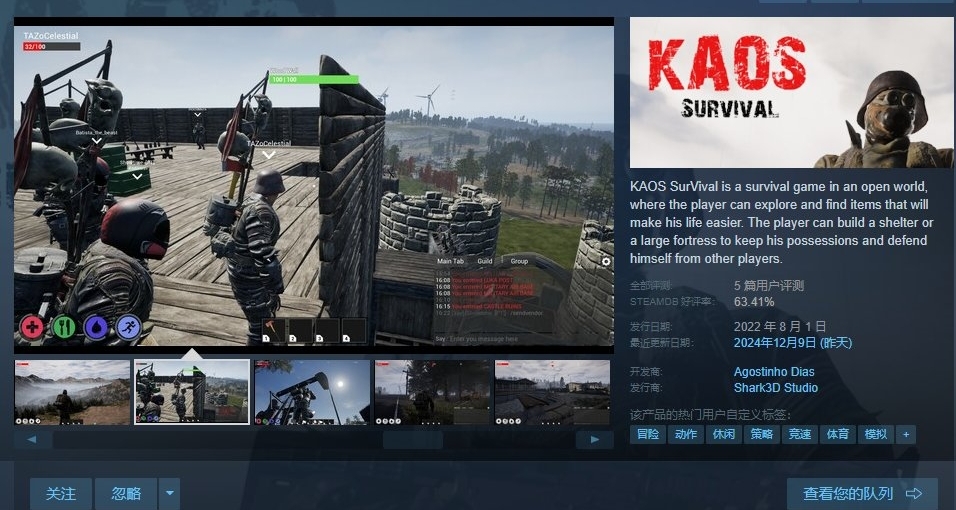
Task: Select the oil pump jack thumbnail
Action: click(312, 392)
